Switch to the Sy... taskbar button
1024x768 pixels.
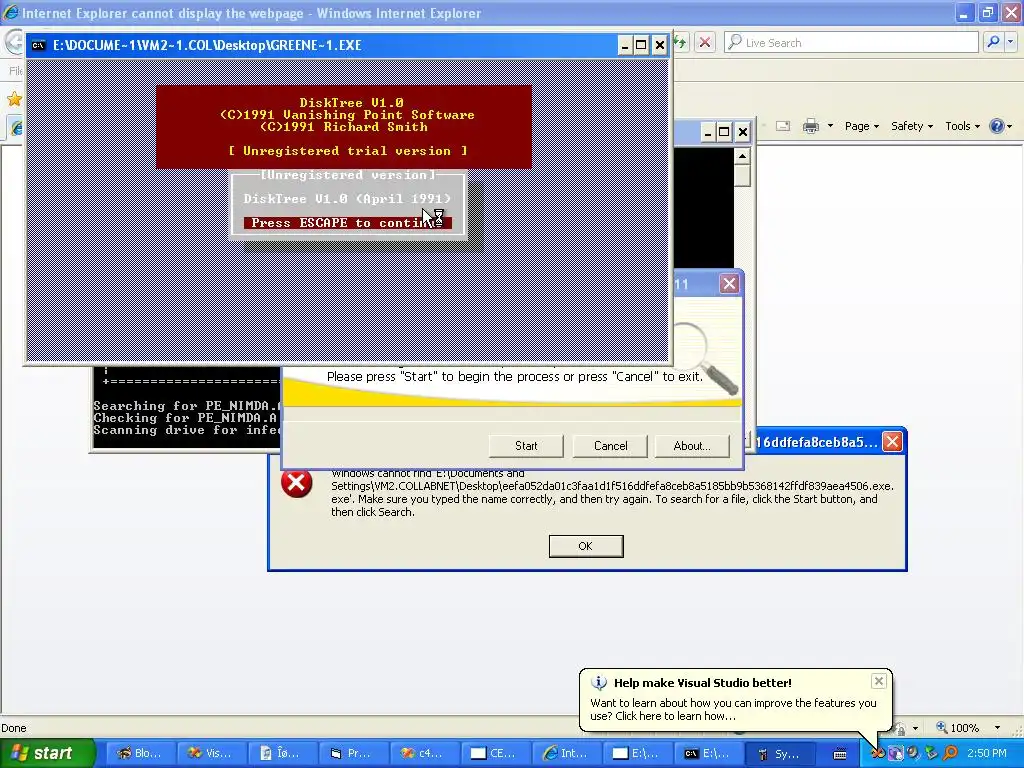pyautogui.click(x=780, y=753)
